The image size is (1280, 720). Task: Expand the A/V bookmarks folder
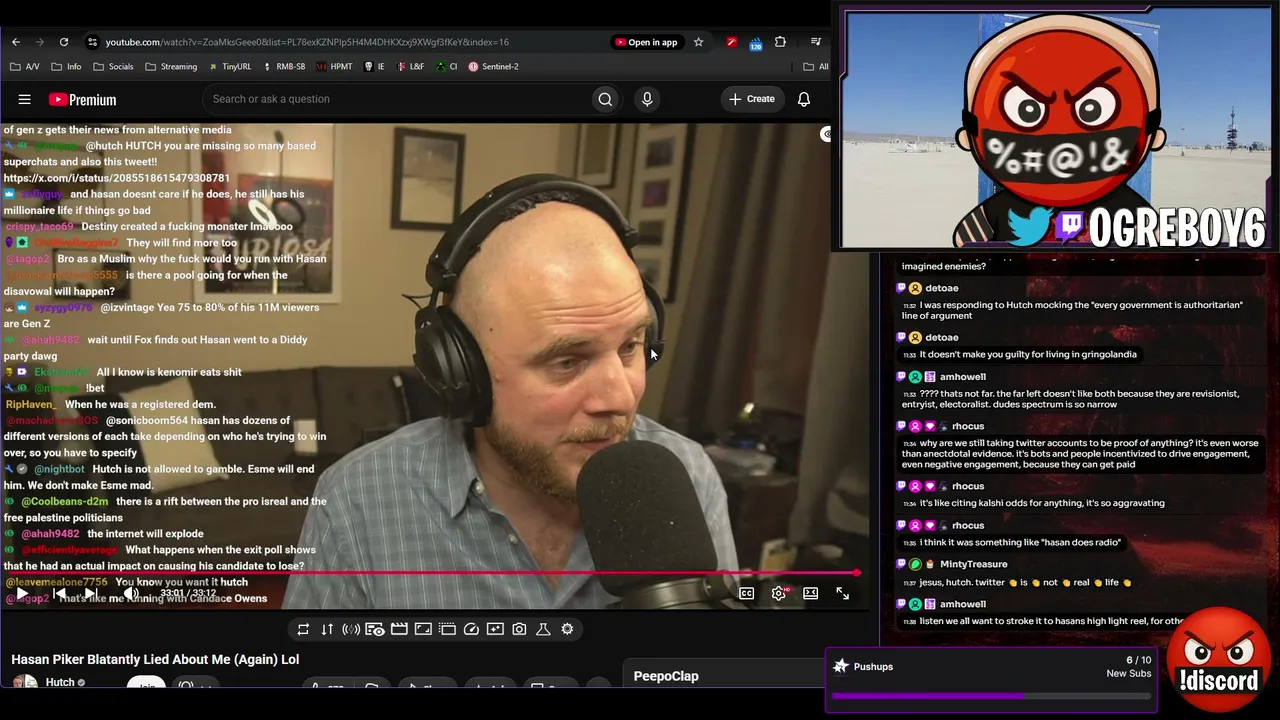point(24,67)
